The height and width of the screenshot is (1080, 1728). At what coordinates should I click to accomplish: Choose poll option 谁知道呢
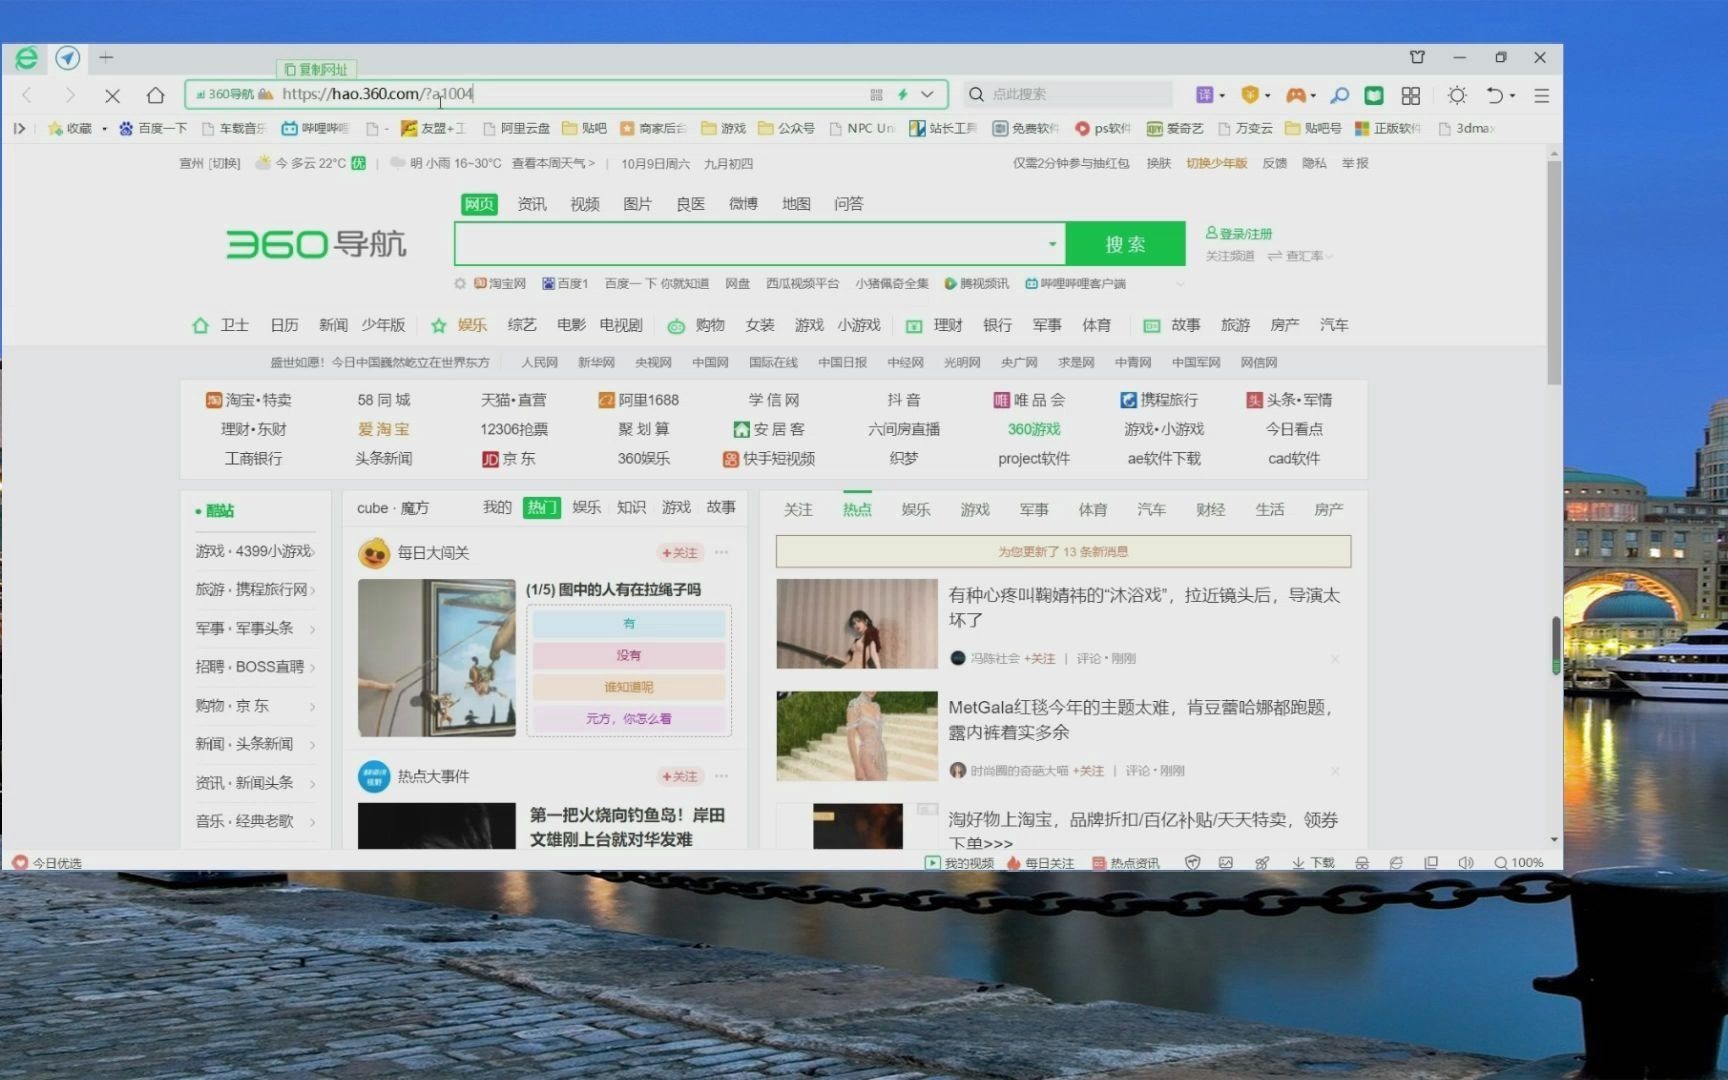[x=629, y=688]
